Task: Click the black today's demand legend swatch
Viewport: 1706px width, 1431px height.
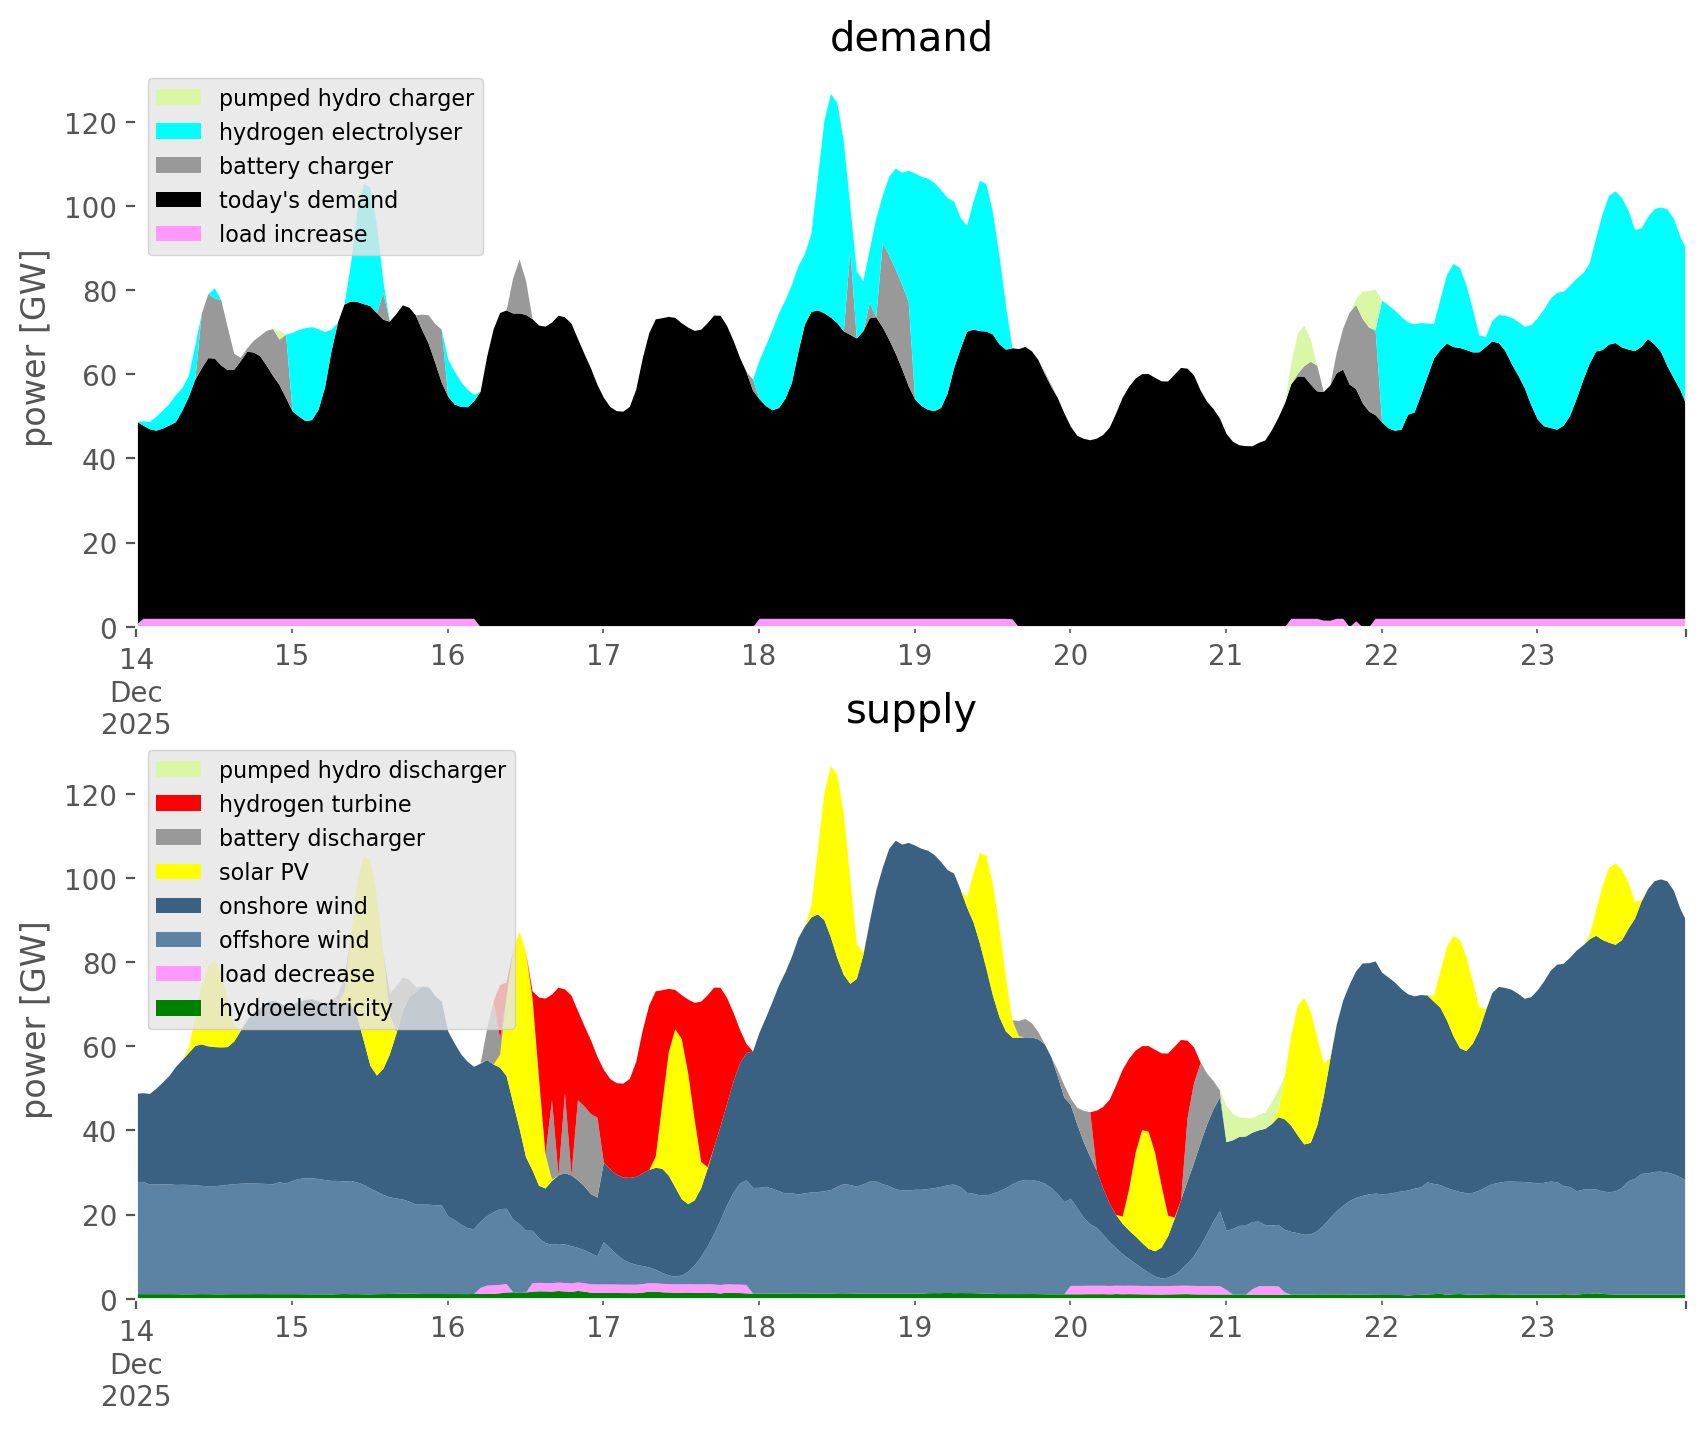Action: [180, 200]
